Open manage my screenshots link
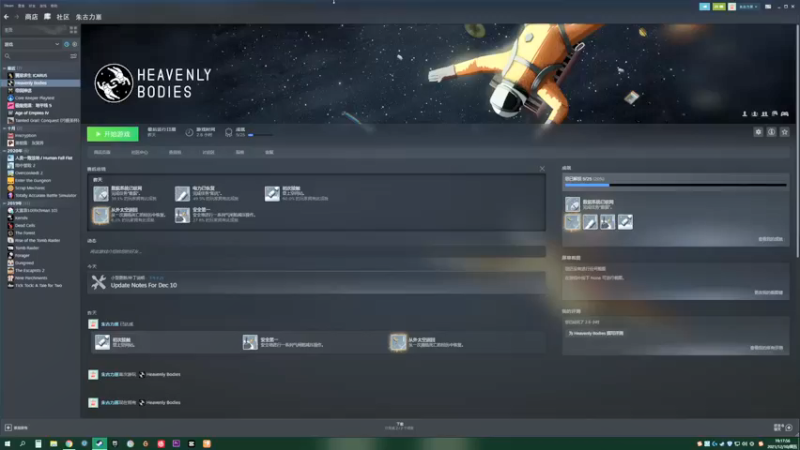 point(768,293)
